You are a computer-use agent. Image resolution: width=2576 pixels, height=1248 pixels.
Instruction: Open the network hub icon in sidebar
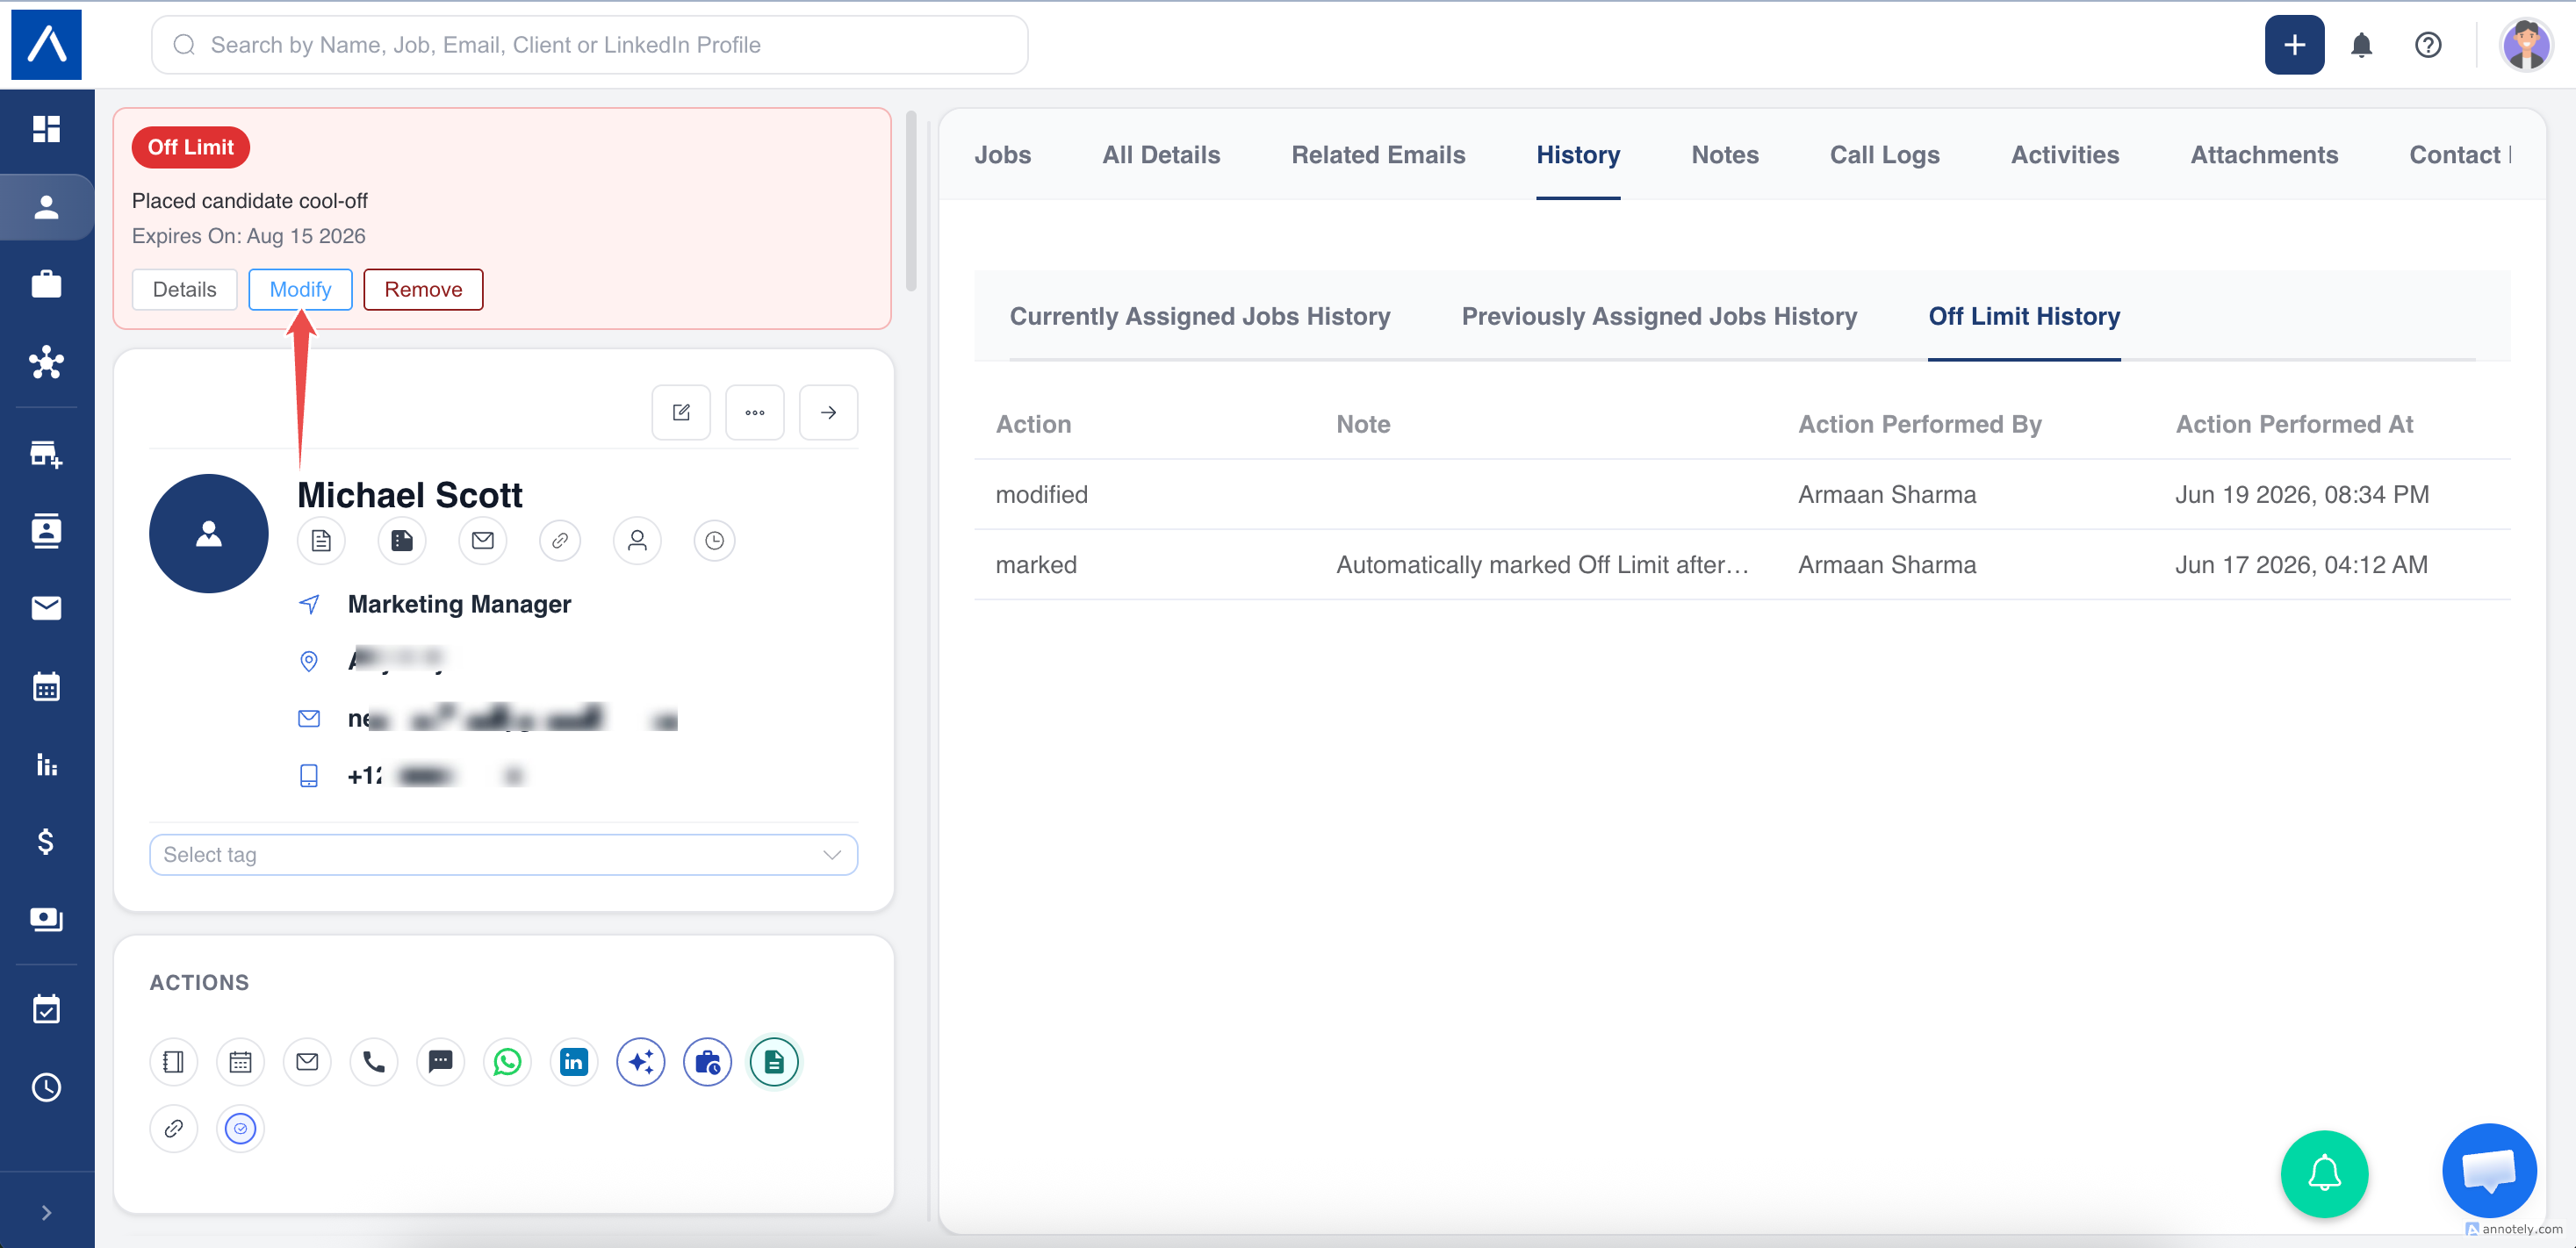(x=46, y=362)
